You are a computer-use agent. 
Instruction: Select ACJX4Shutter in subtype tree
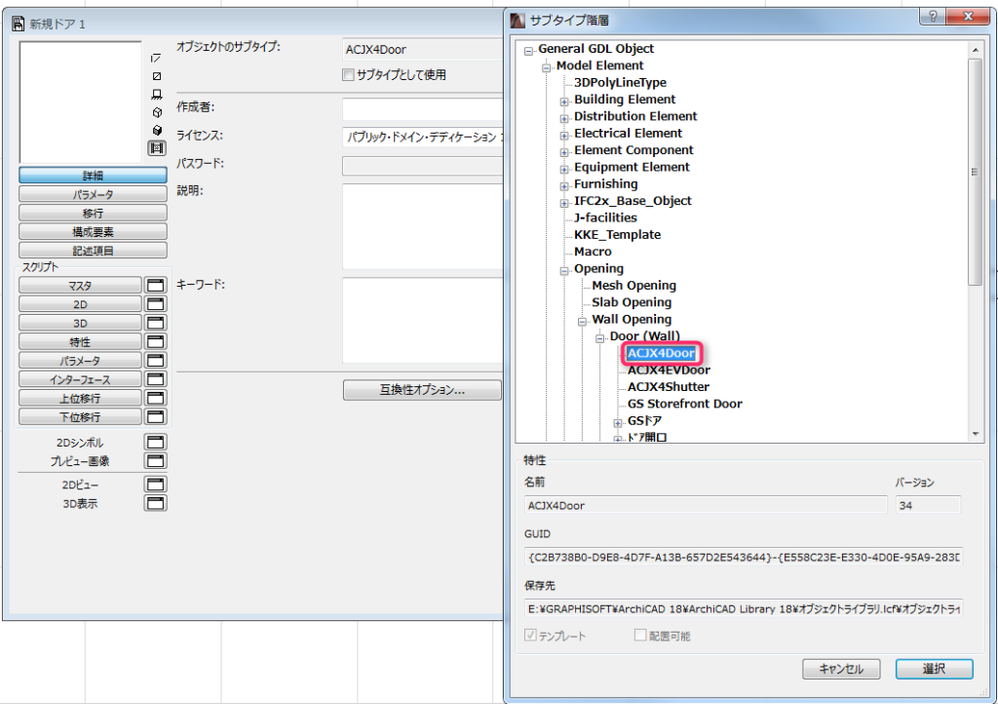pos(668,386)
